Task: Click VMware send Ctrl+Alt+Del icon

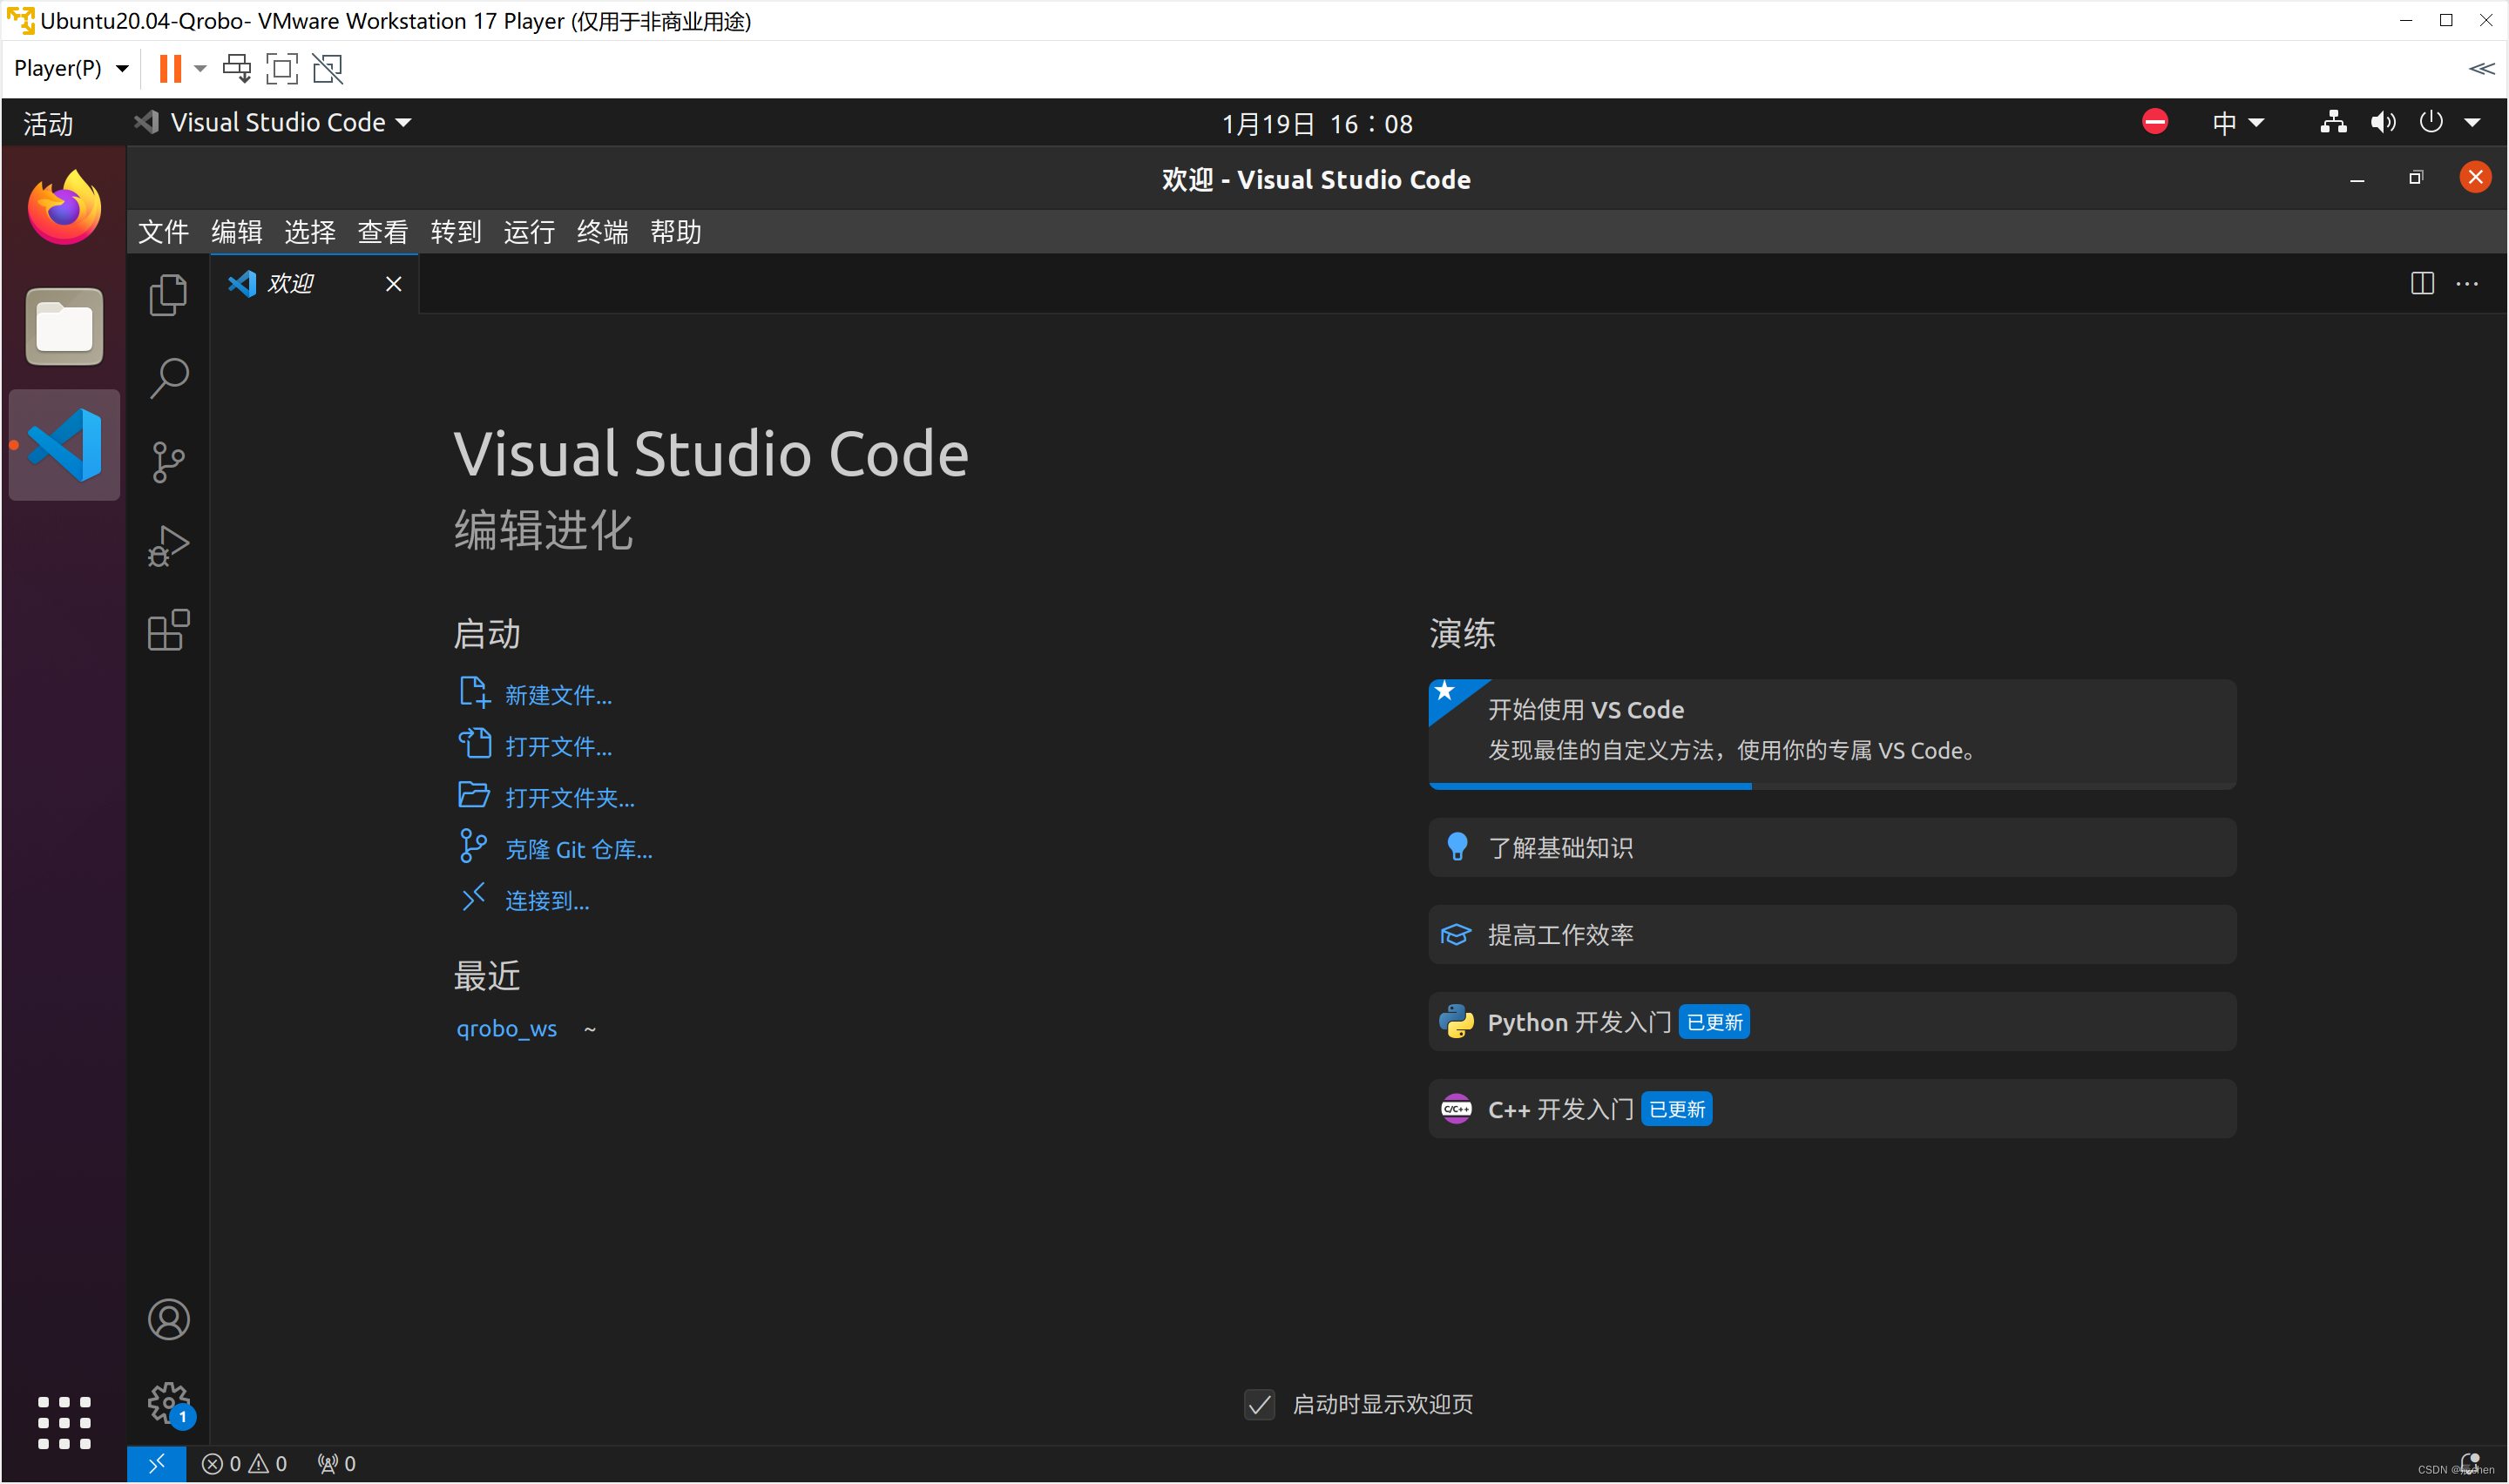Action: 237,68
